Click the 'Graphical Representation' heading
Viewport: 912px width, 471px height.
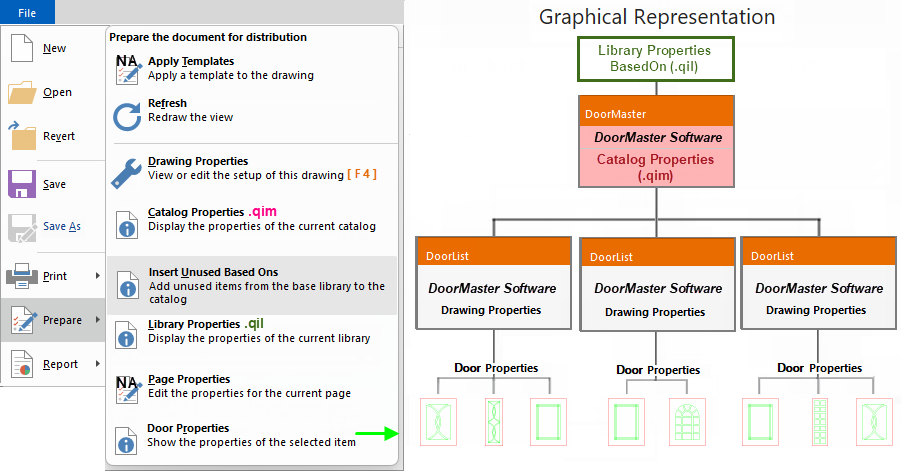tap(657, 17)
